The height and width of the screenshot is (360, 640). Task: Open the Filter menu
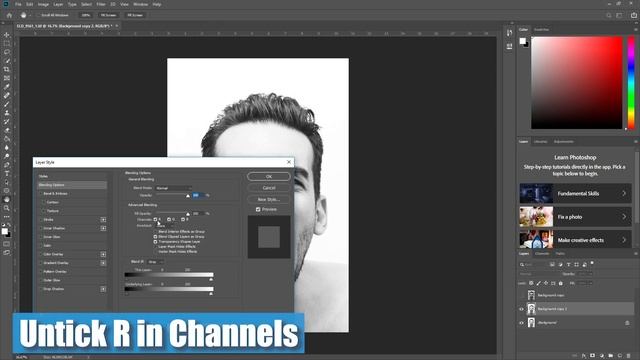click(101, 4)
